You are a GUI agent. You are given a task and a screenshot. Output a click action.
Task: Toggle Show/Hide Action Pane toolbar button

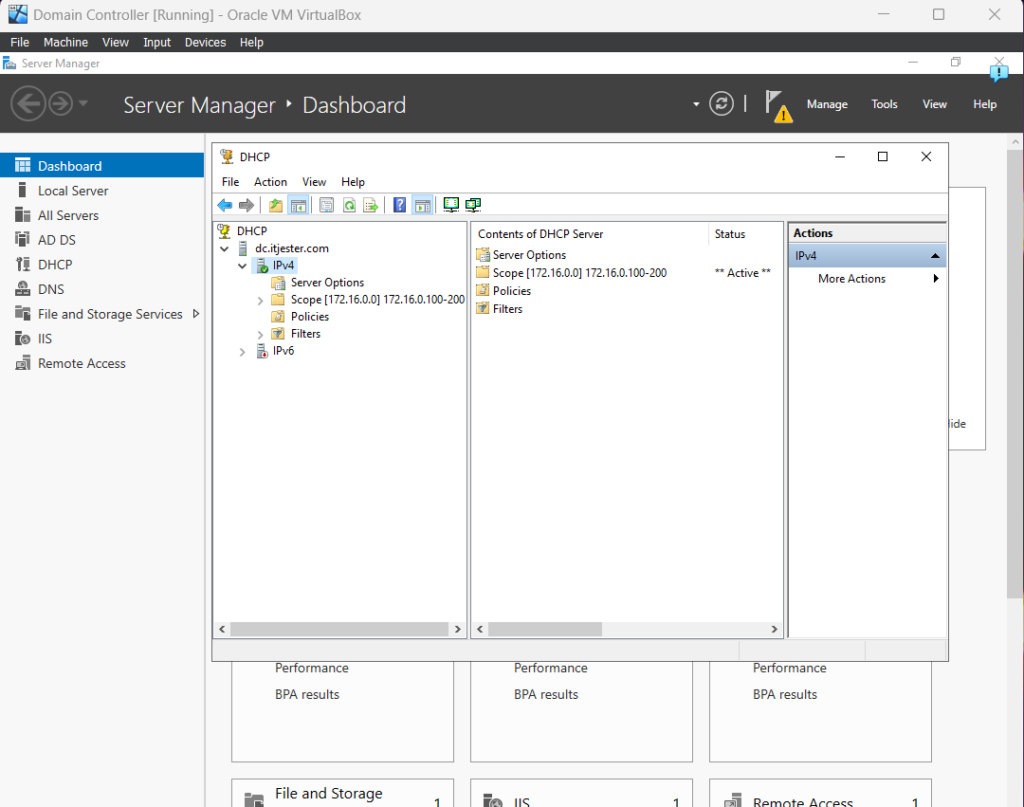tap(422, 205)
